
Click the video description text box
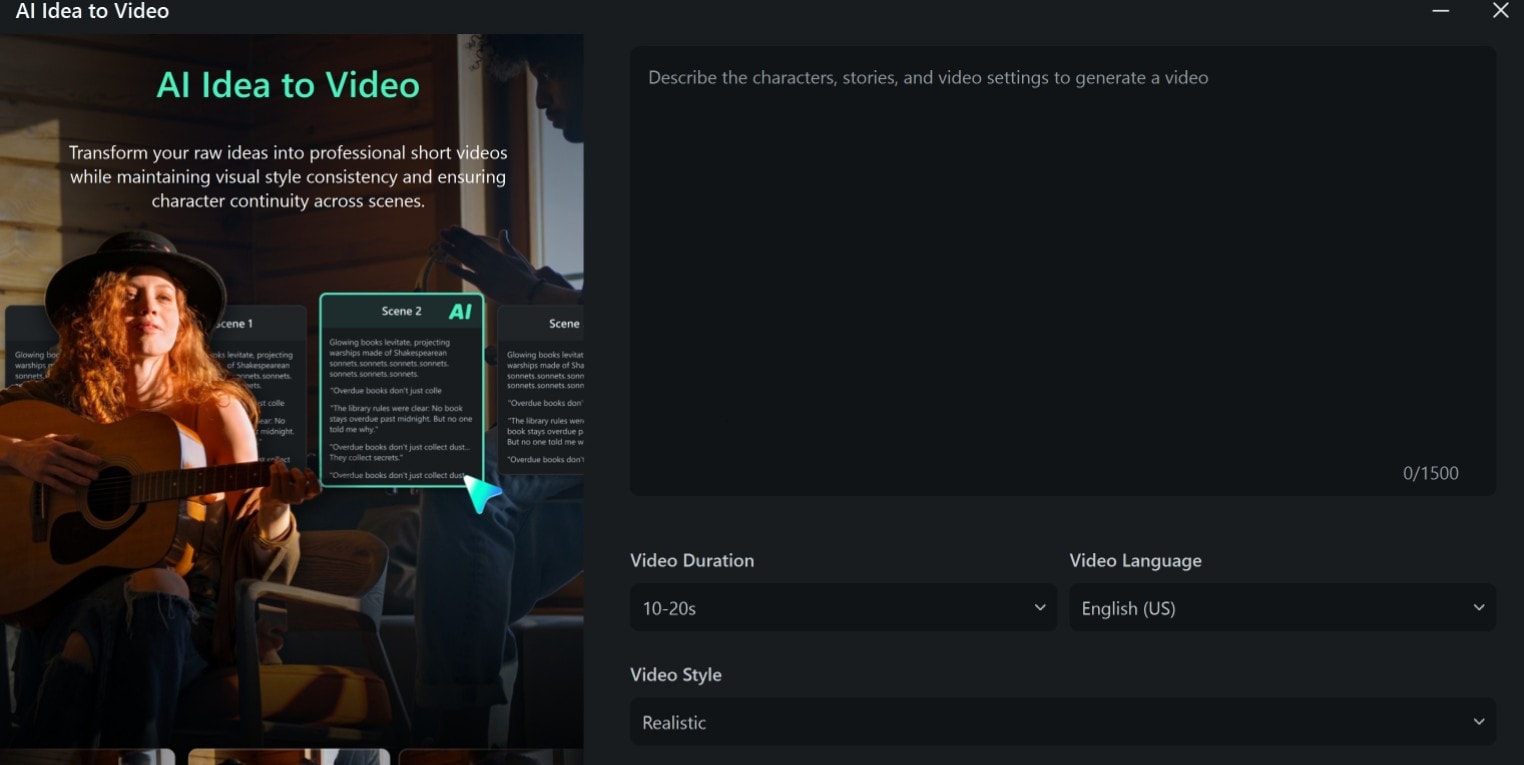point(1063,270)
